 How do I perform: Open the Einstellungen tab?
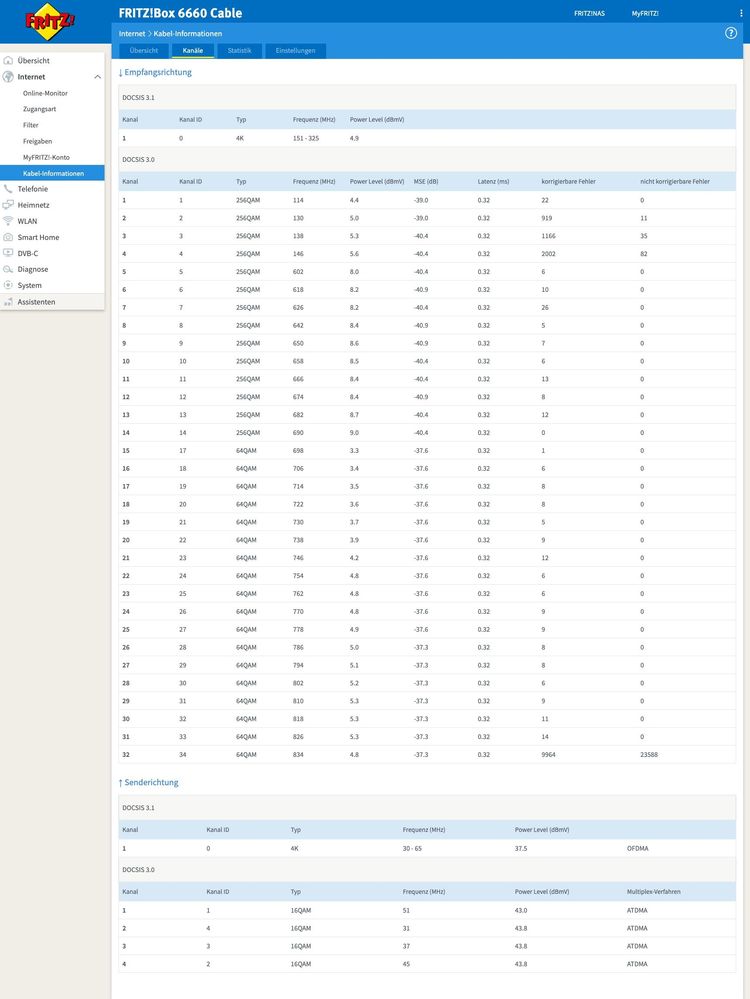point(296,50)
